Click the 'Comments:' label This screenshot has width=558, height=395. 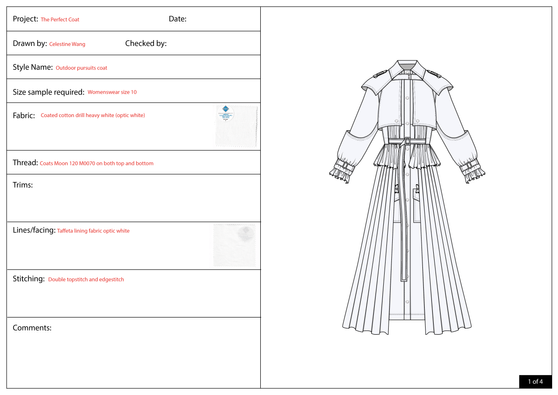click(x=32, y=328)
